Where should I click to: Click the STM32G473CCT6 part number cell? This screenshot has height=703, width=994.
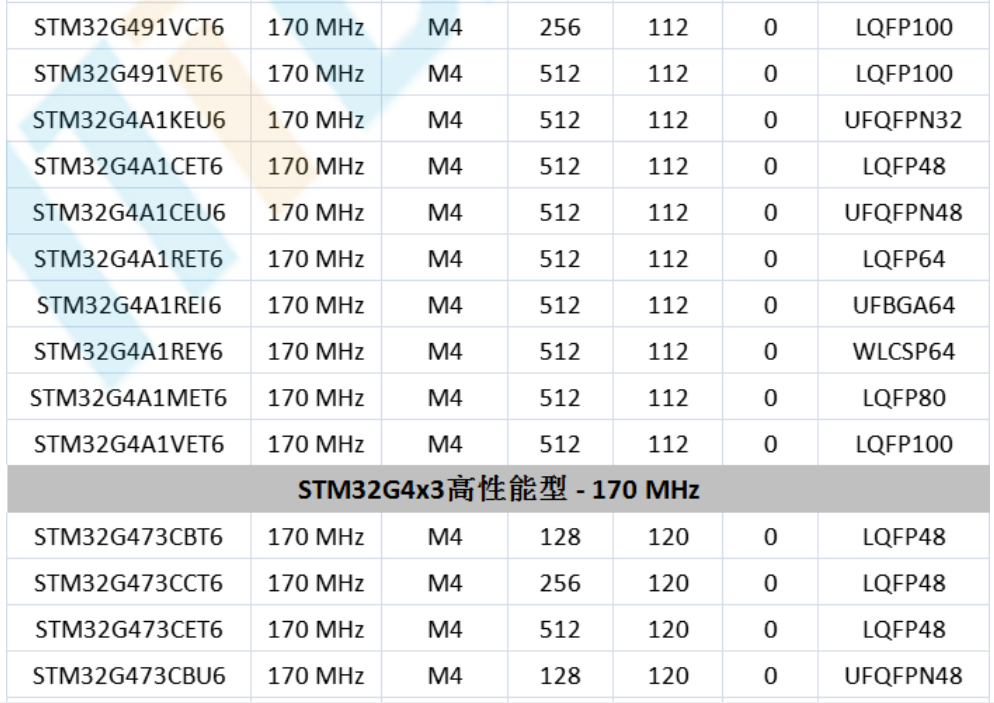[x=128, y=583]
